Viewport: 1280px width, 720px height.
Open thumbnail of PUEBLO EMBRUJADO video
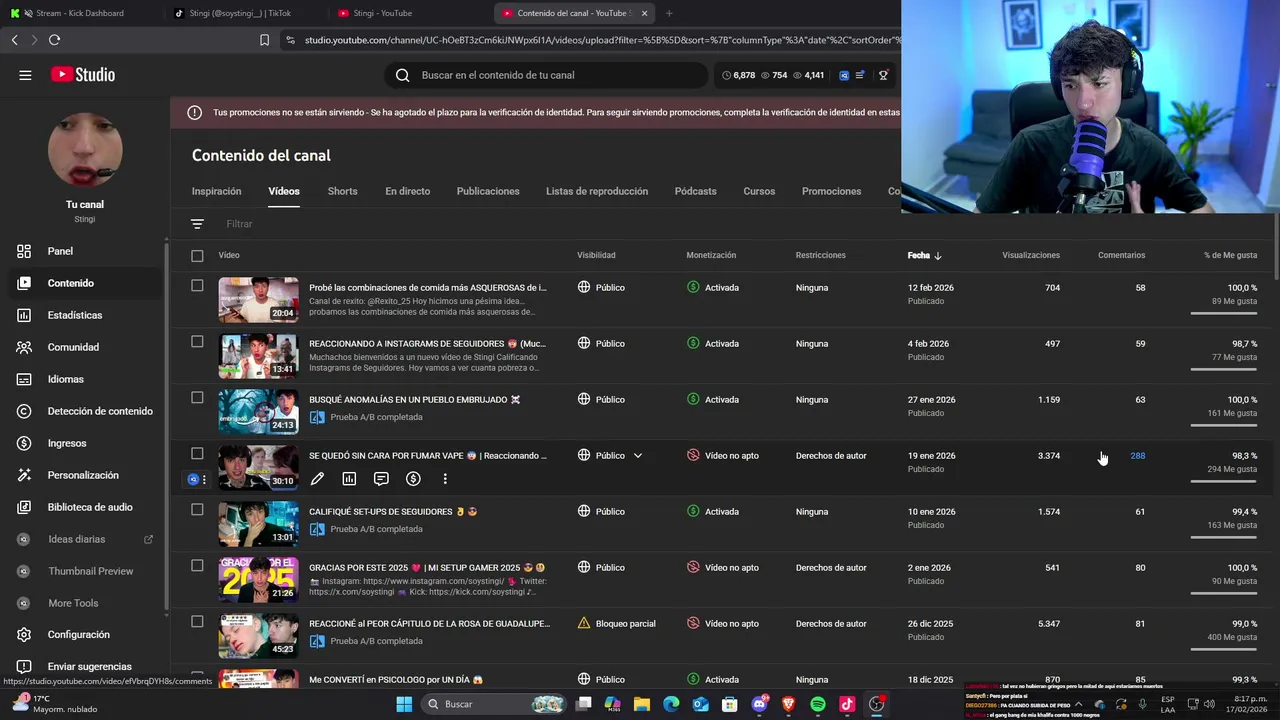pos(258,411)
